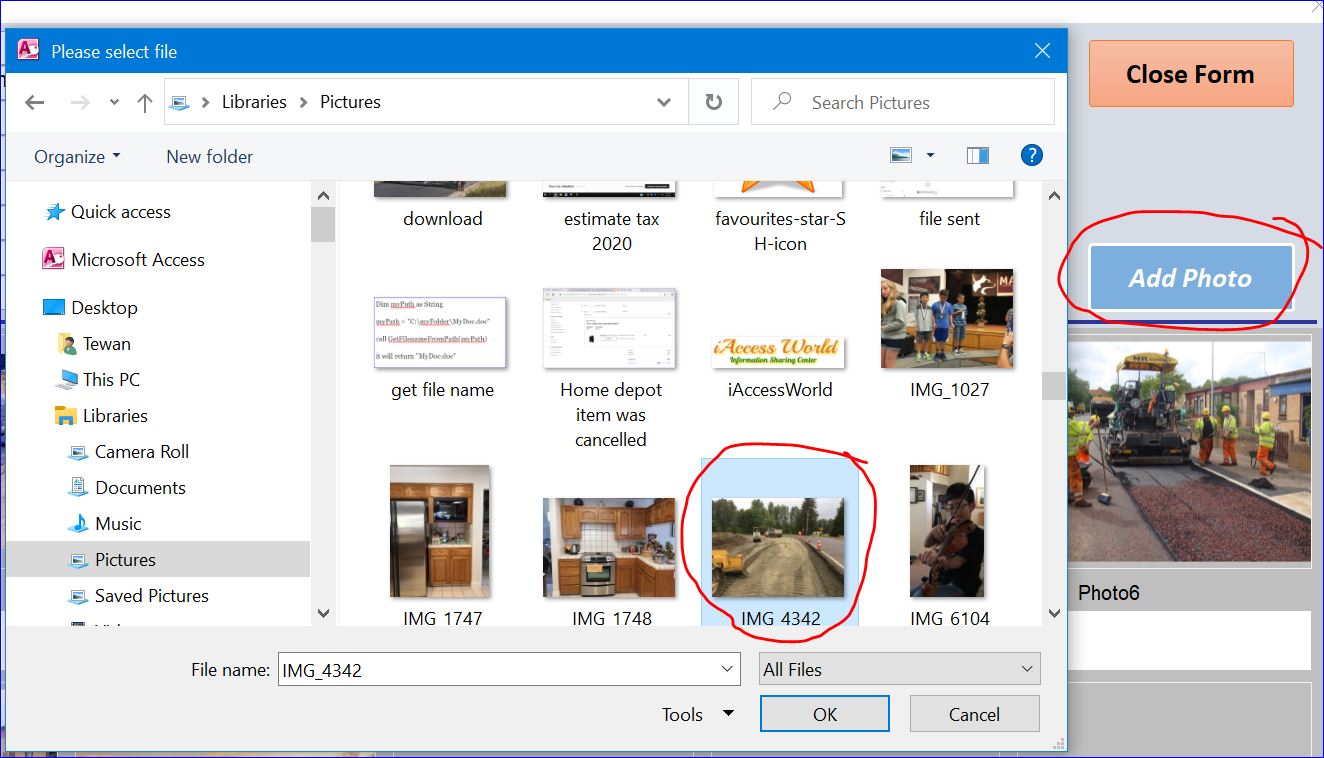Image resolution: width=1324 pixels, height=758 pixels.
Task: Close the Please select file dialog
Action: [x=1042, y=51]
